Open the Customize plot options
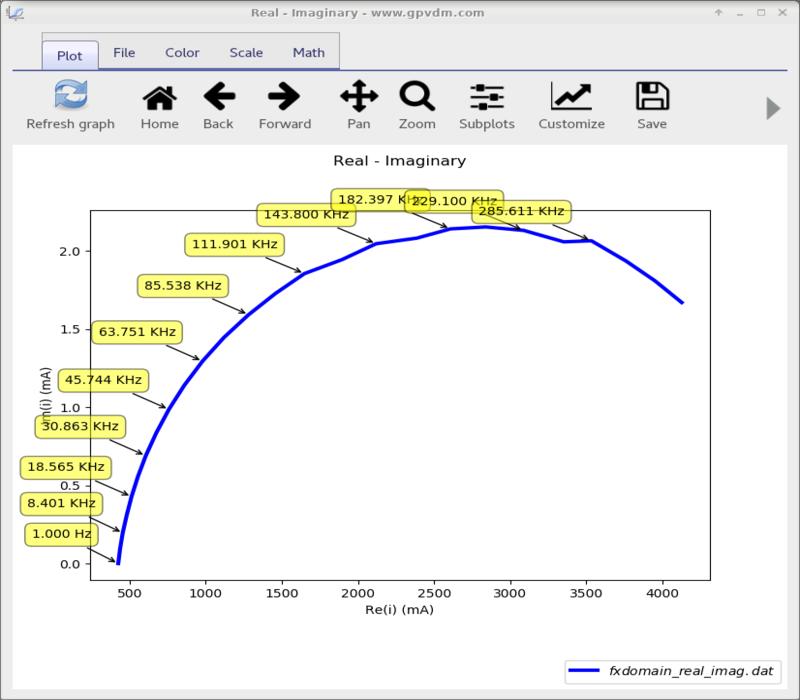800x700 pixels. point(571,98)
